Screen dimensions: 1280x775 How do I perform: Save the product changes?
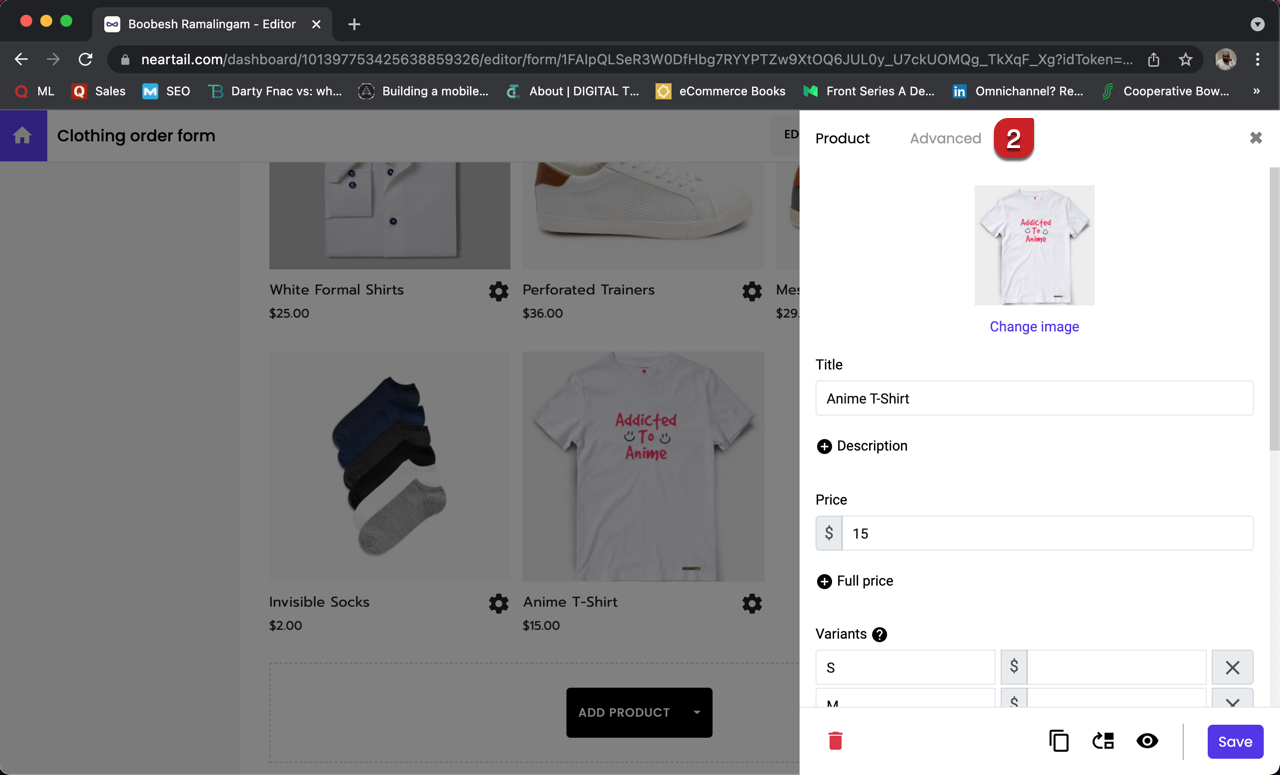point(1235,741)
